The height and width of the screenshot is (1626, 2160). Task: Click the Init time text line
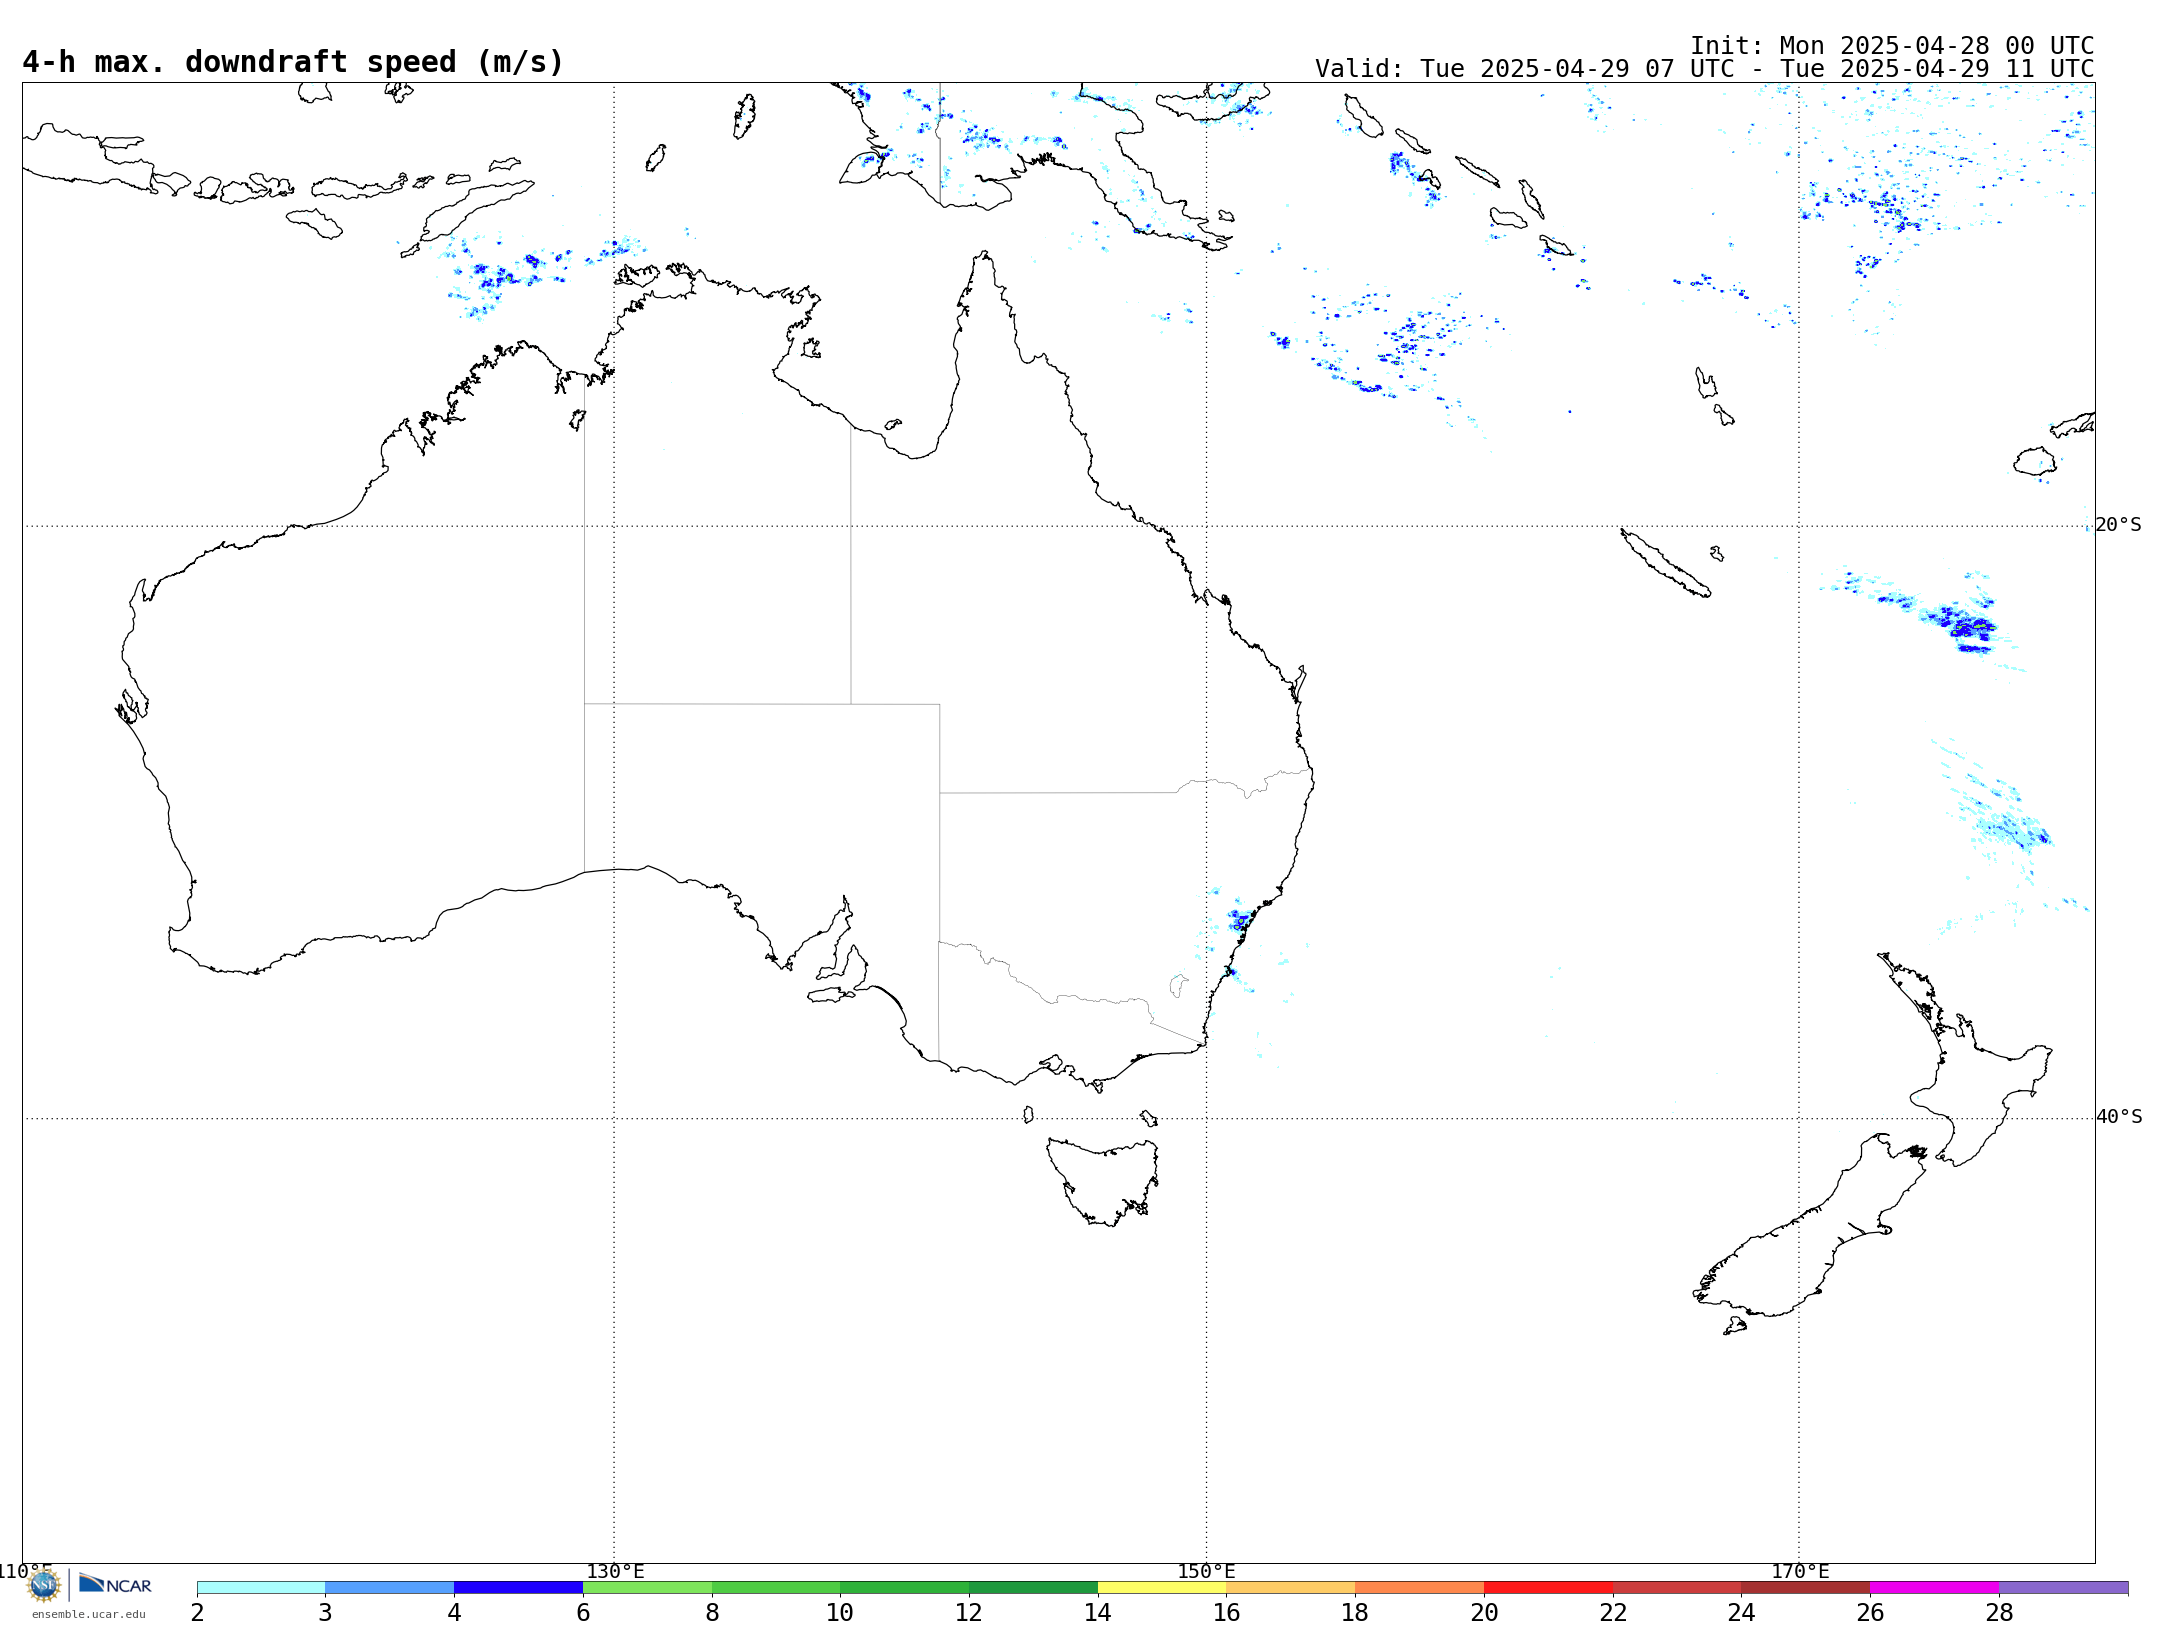(1892, 46)
